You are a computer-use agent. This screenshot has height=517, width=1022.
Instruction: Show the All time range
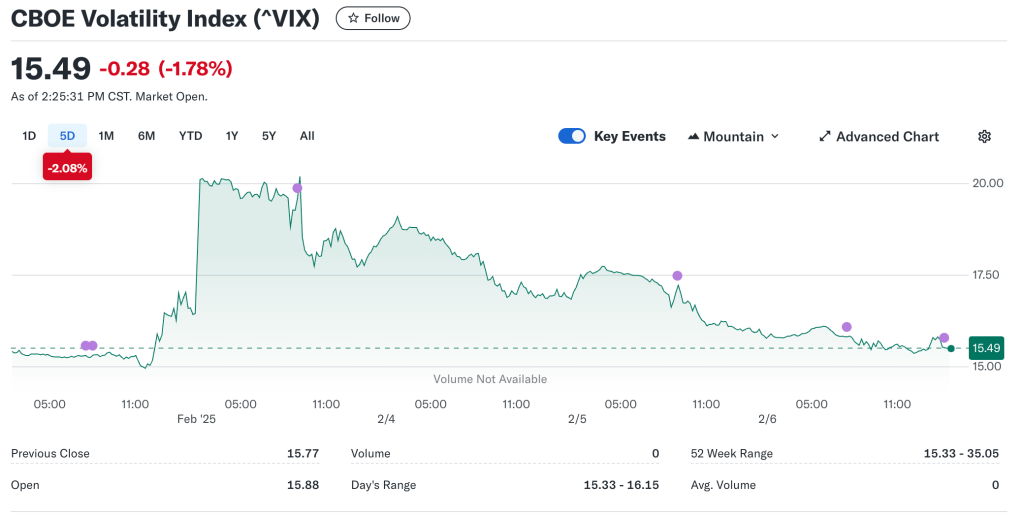pos(307,136)
